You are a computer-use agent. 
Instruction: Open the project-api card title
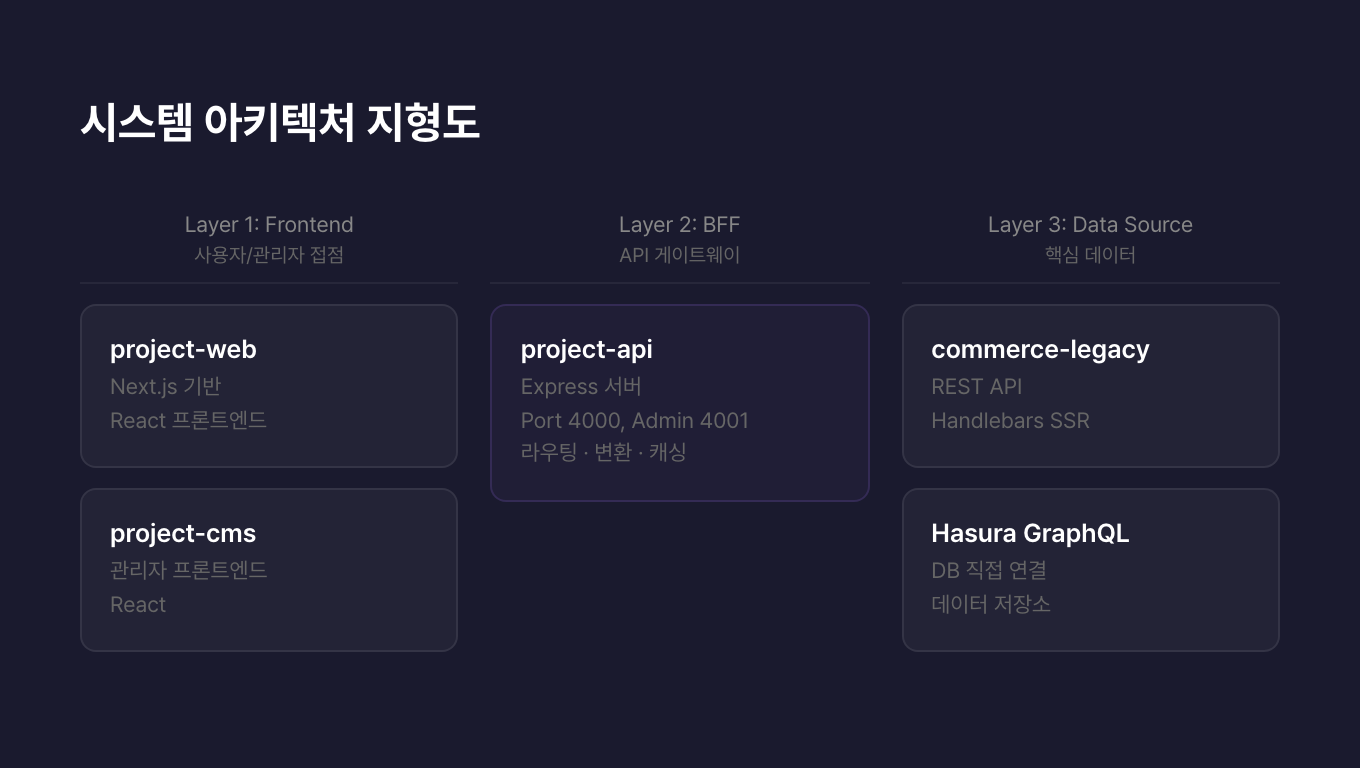(586, 350)
